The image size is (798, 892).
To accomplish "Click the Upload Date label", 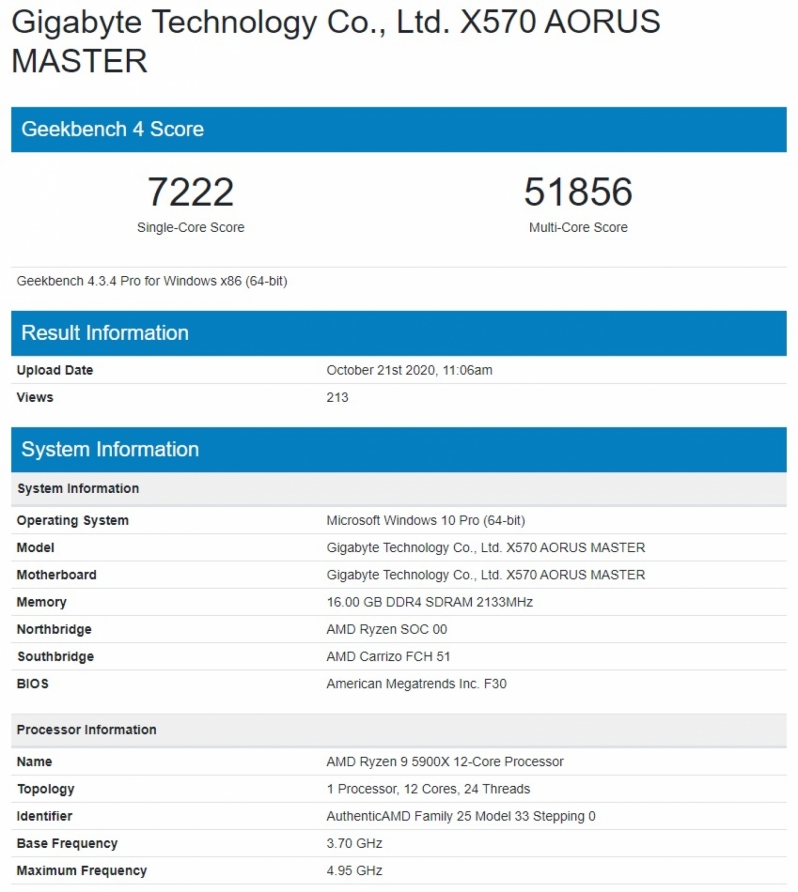I will click(x=55, y=370).
